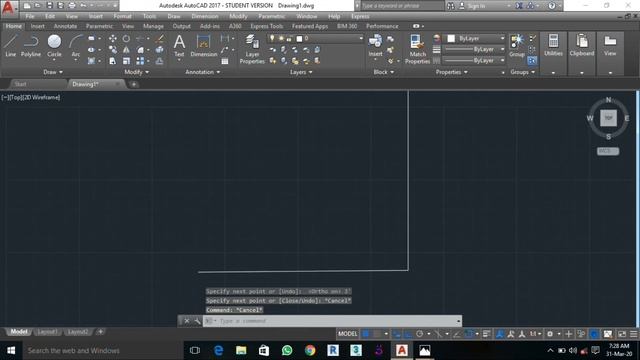
Task: Click the Save icon in quick access toolbar
Action: [49, 6]
